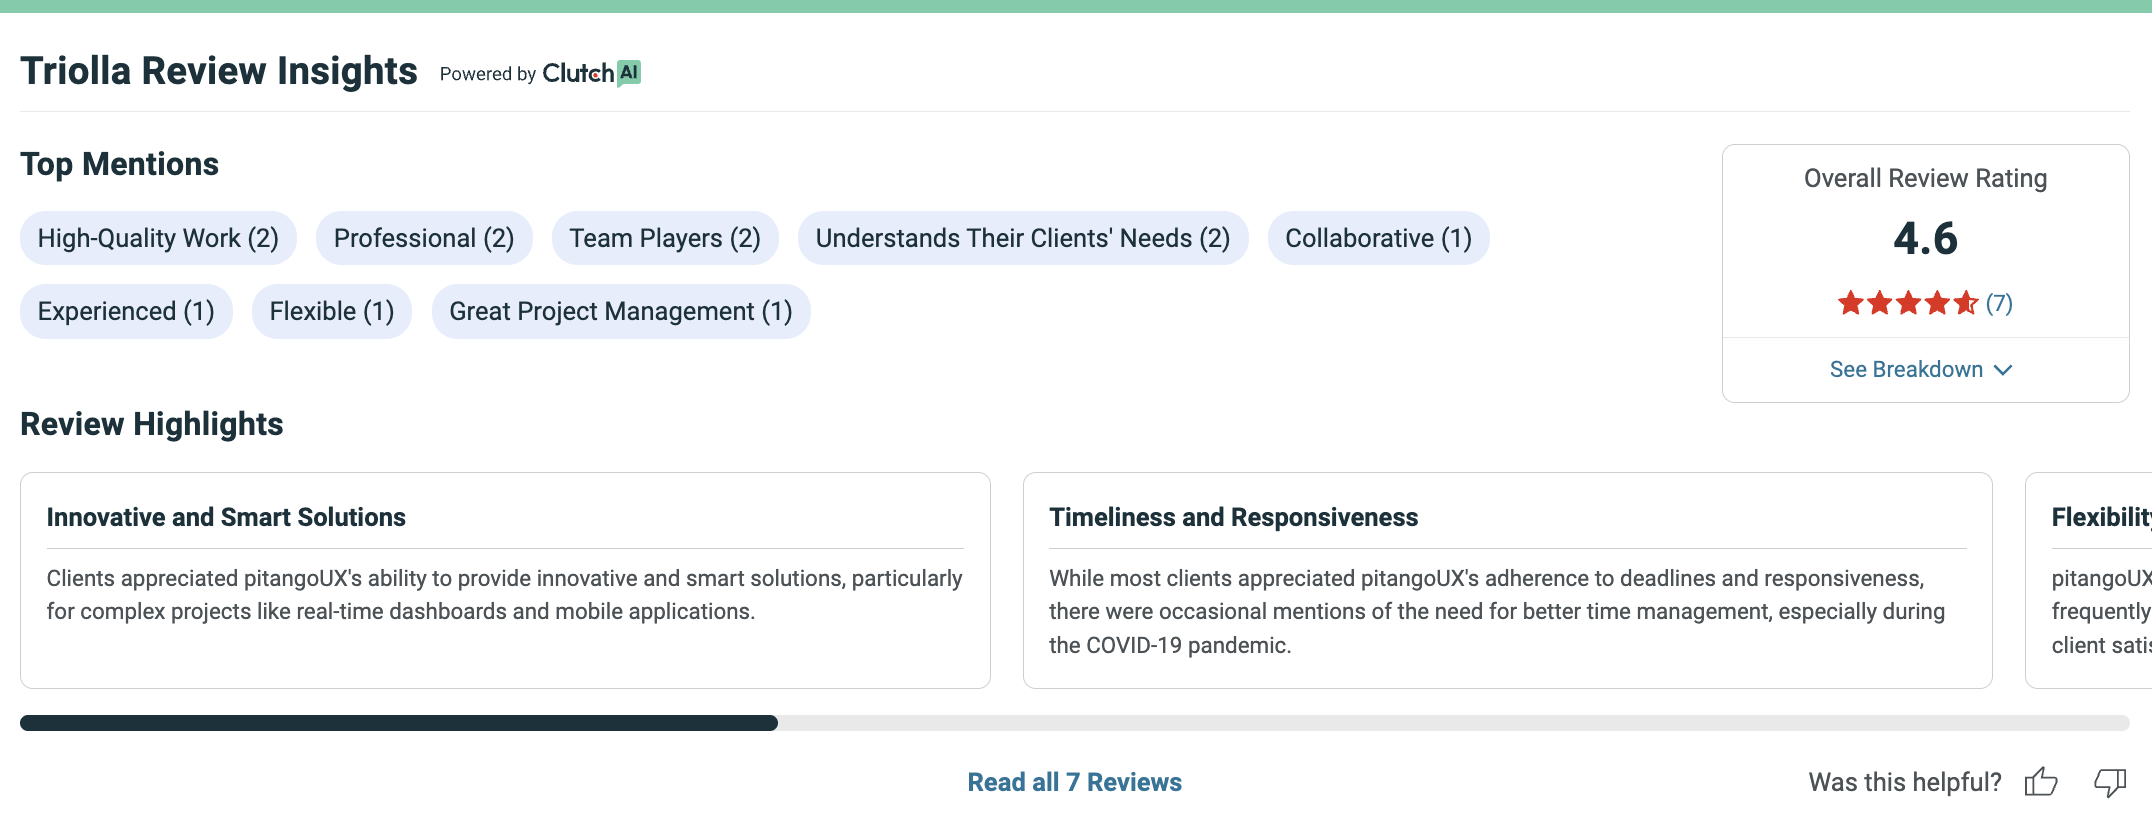2152x826 pixels.
Task: Click the Clutch AI logo
Action: coord(591,73)
